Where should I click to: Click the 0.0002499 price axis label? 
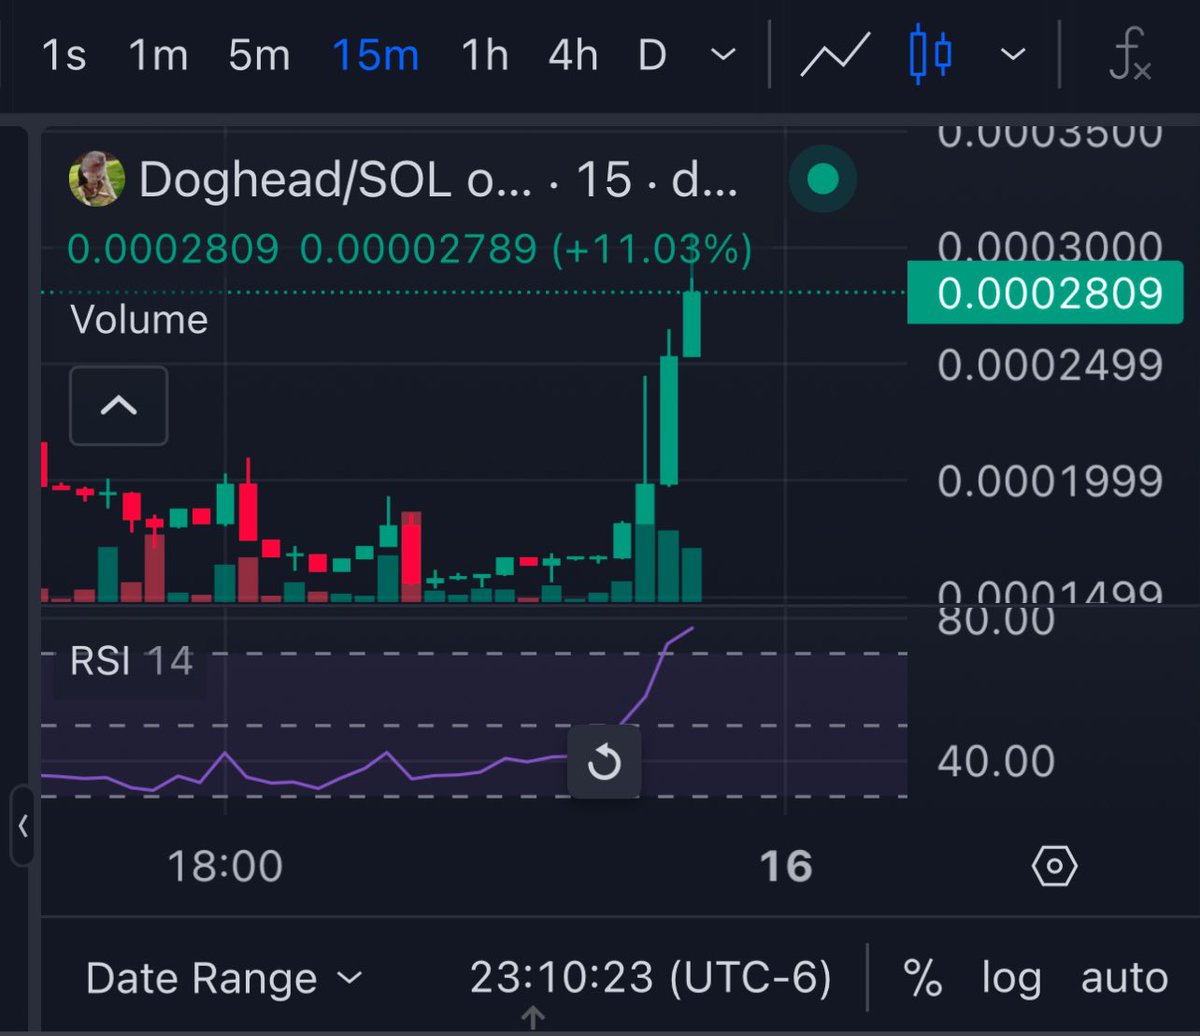coord(1050,365)
